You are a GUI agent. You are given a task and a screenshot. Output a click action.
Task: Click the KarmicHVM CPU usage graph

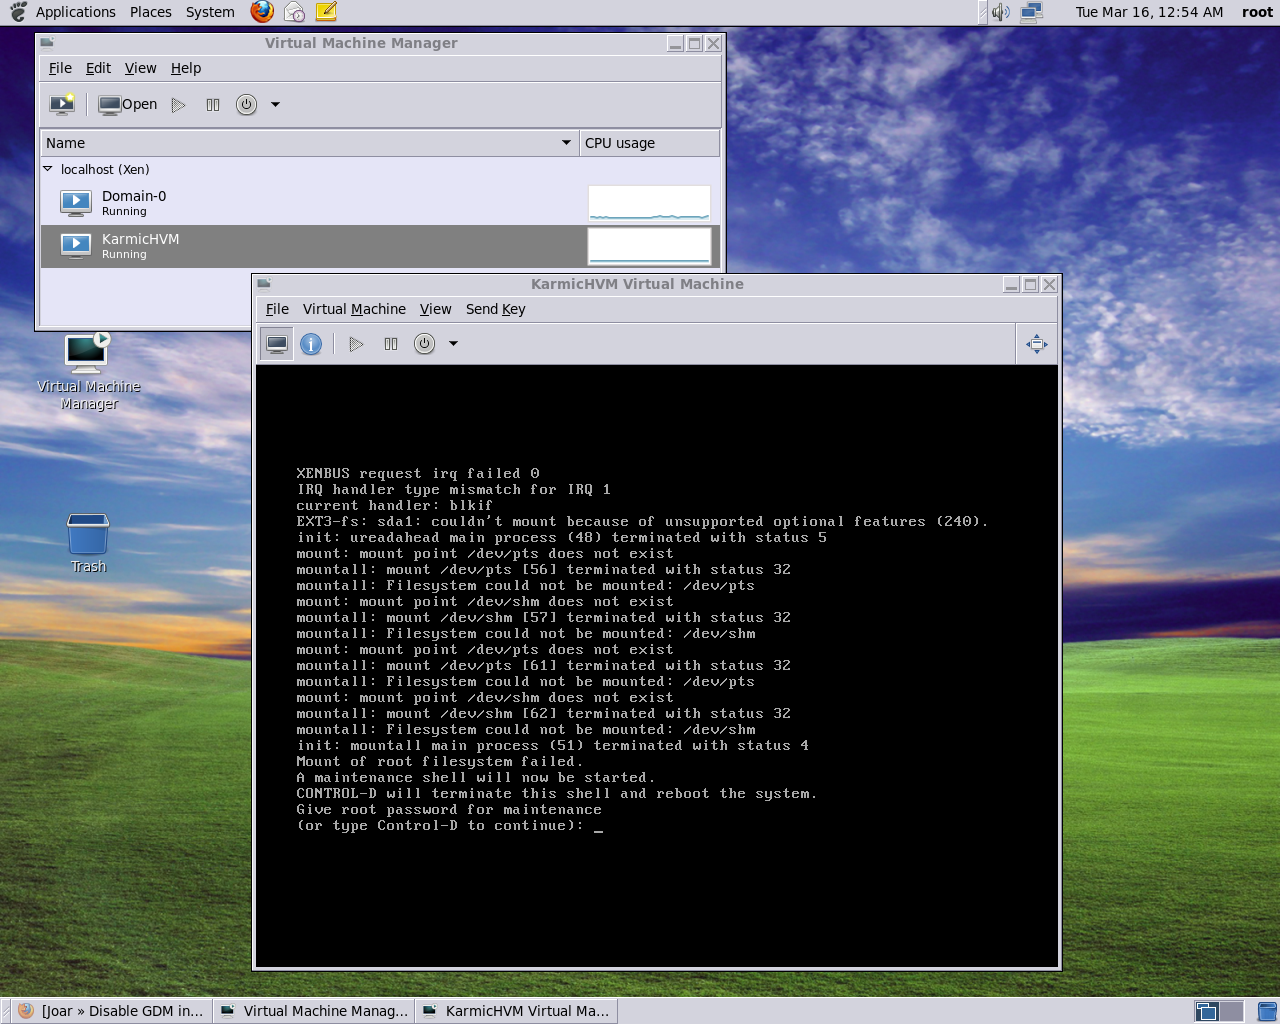(x=649, y=246)
